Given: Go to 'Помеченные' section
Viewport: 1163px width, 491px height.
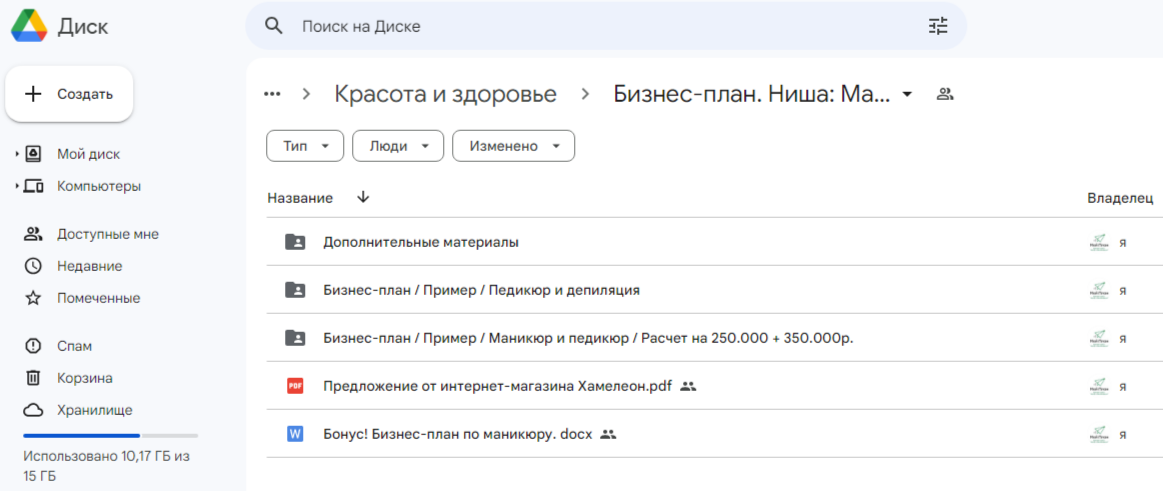Looking at the screenshot, I should click(99, 298).
